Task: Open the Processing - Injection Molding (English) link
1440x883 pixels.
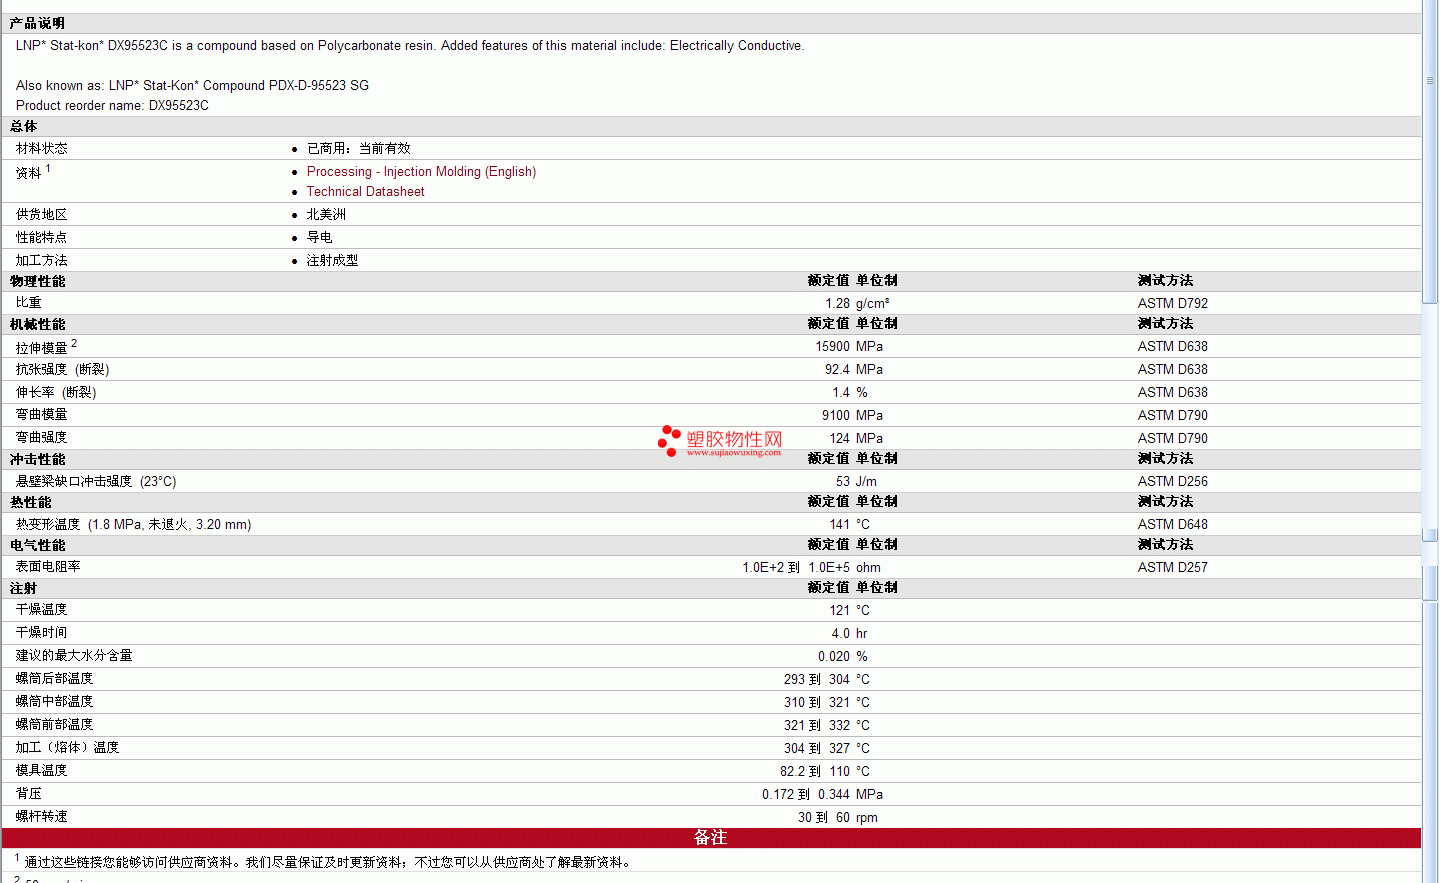Action: (x=421, y=172)
